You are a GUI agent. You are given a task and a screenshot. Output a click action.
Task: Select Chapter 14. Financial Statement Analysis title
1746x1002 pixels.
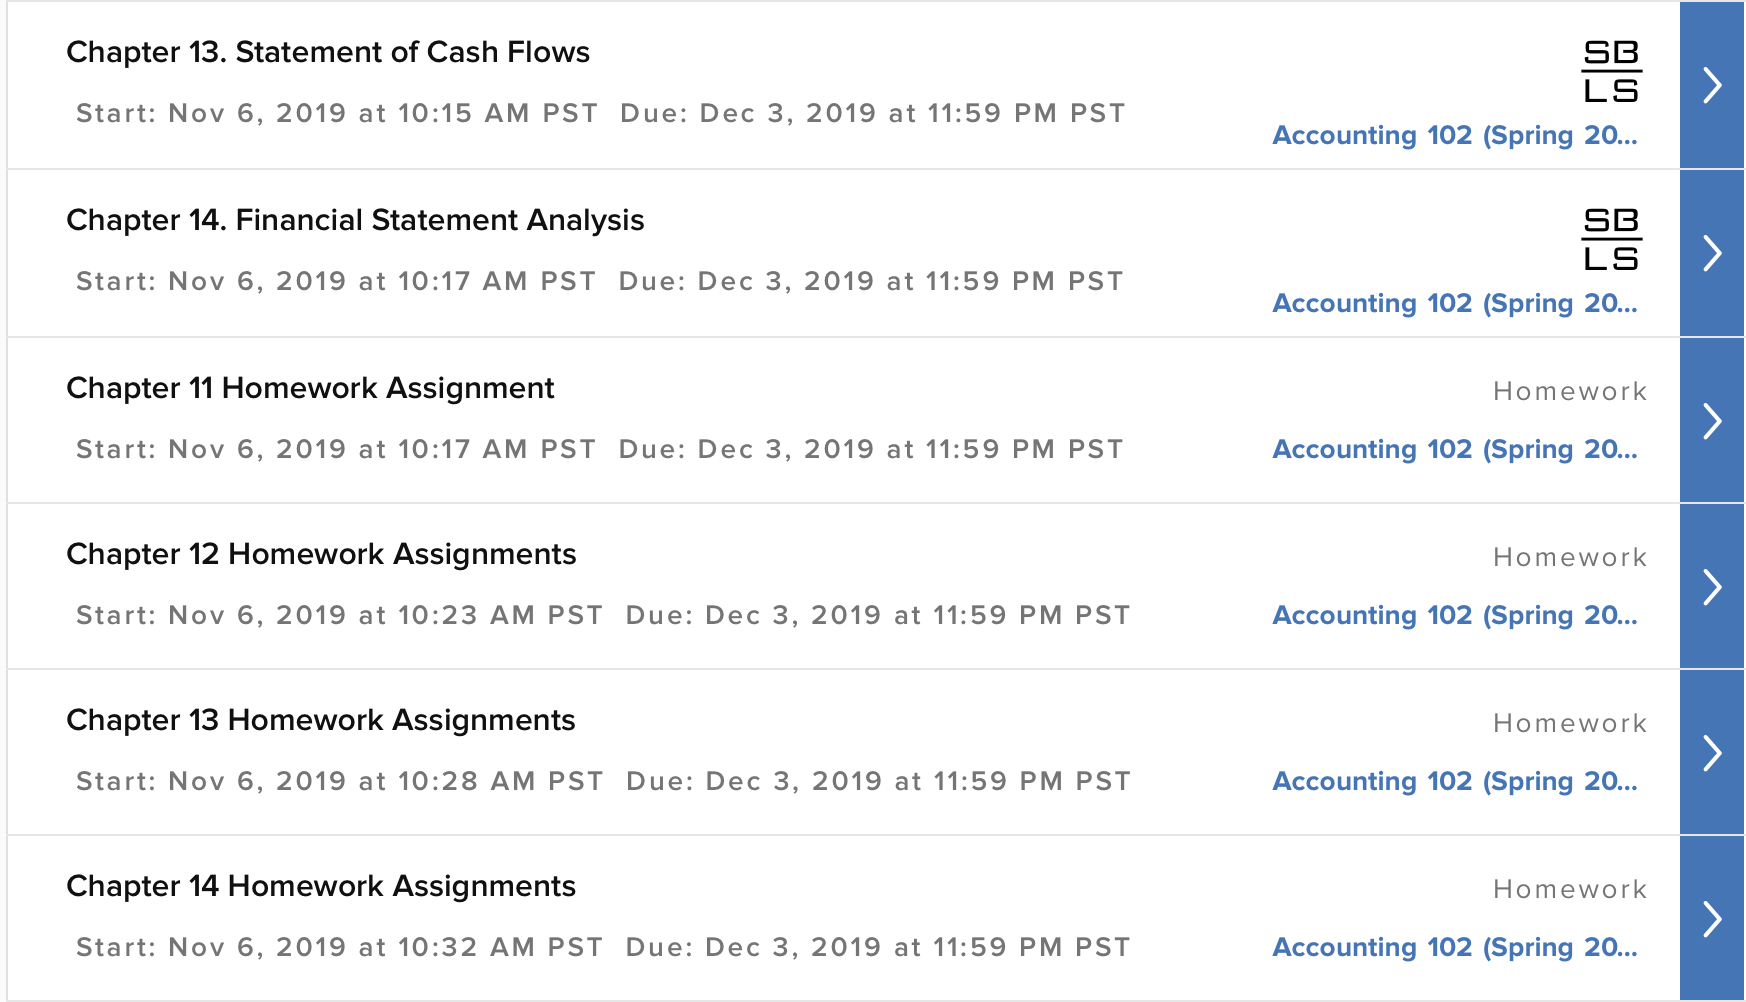tap(355, 220)
